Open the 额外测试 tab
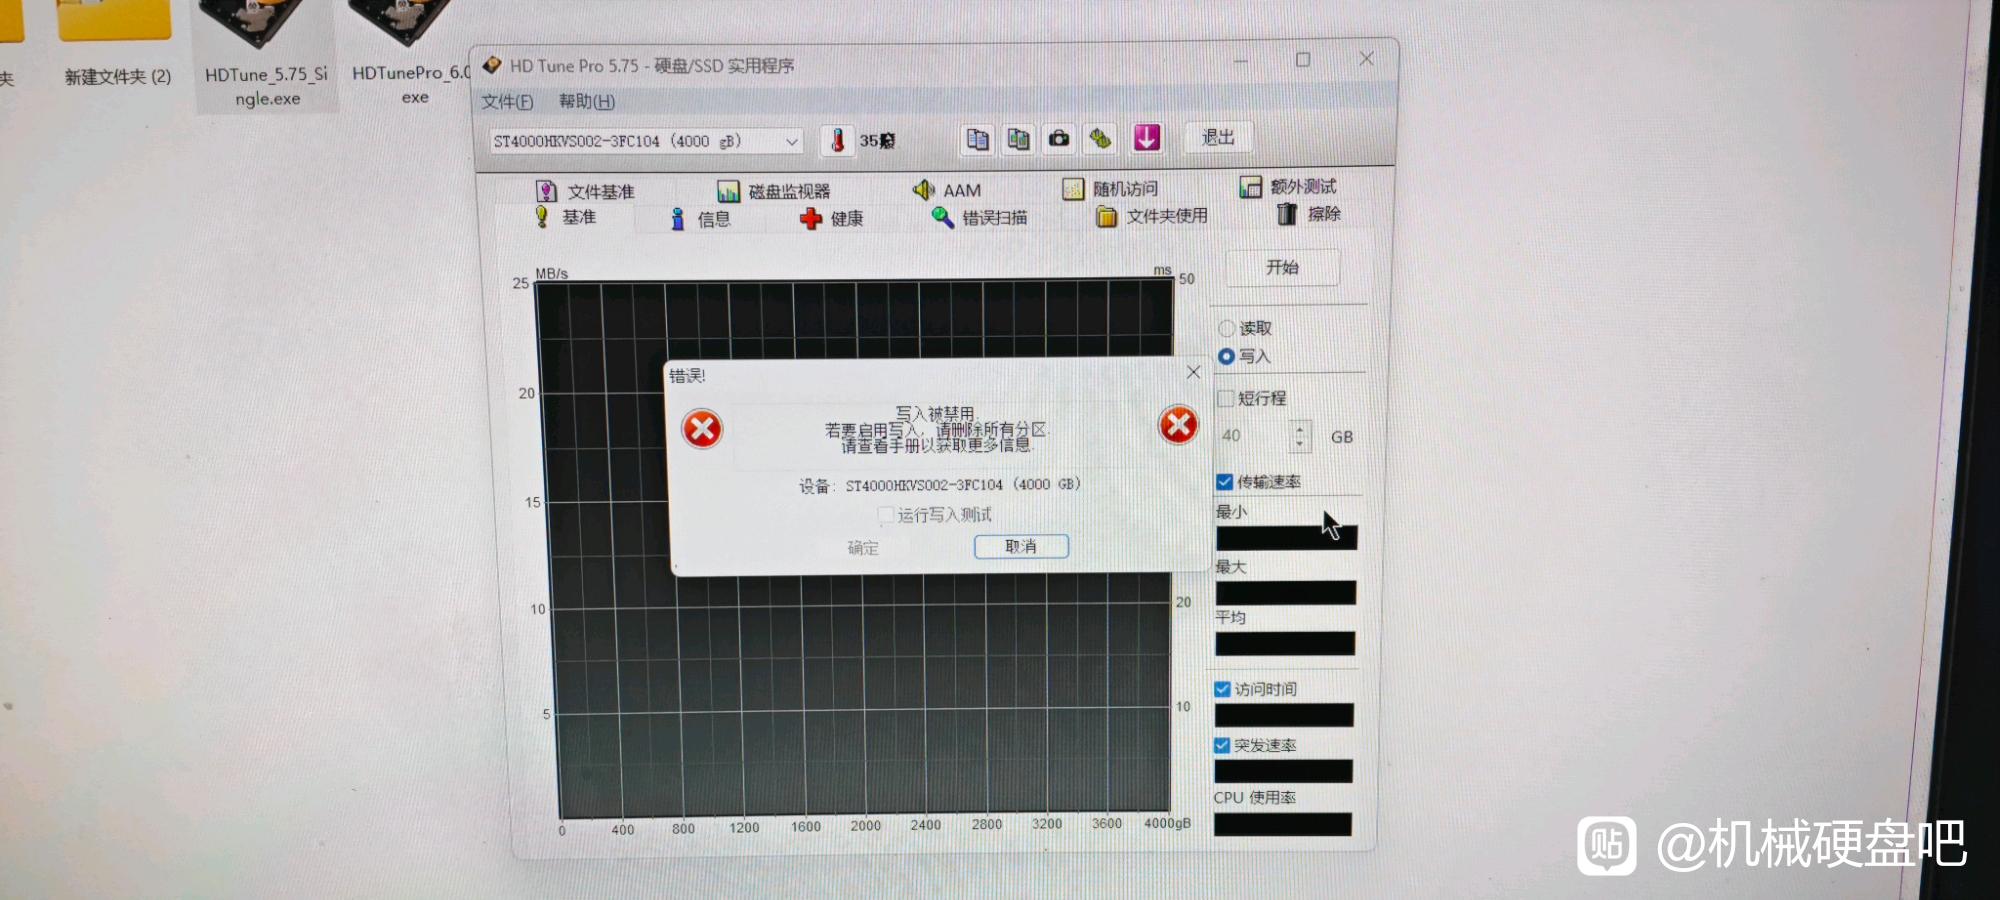This screenshot has width=2000, height=900. pyautogui.click(x=1288, y=186)
